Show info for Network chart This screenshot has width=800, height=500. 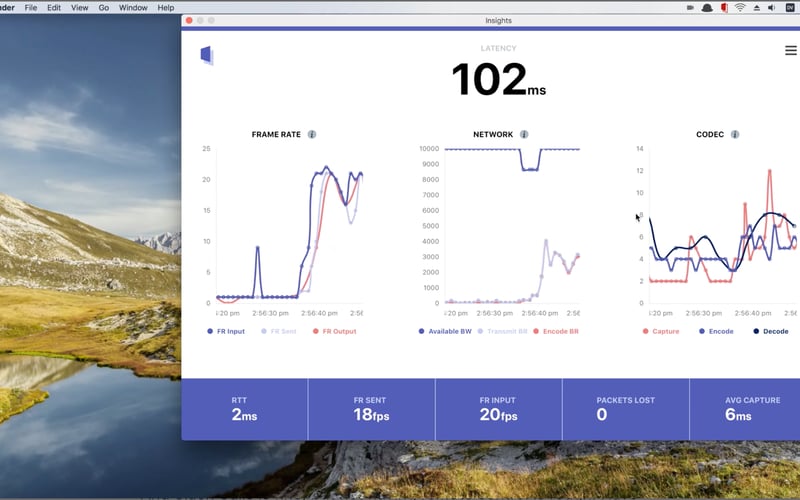pyautogui.click(x=524, y=134)
